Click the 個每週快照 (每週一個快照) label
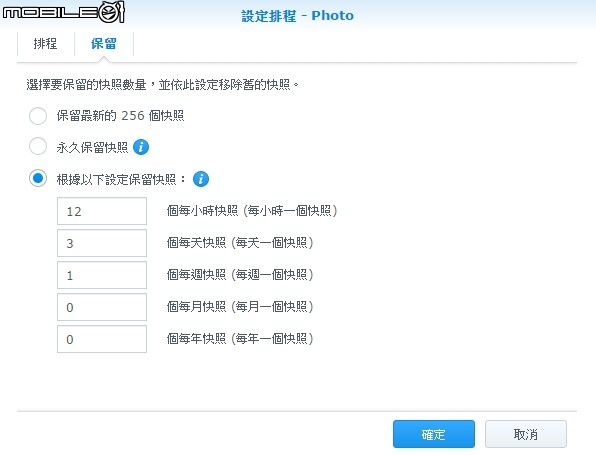This screenshot has width=596, height=455. [240, 274]
